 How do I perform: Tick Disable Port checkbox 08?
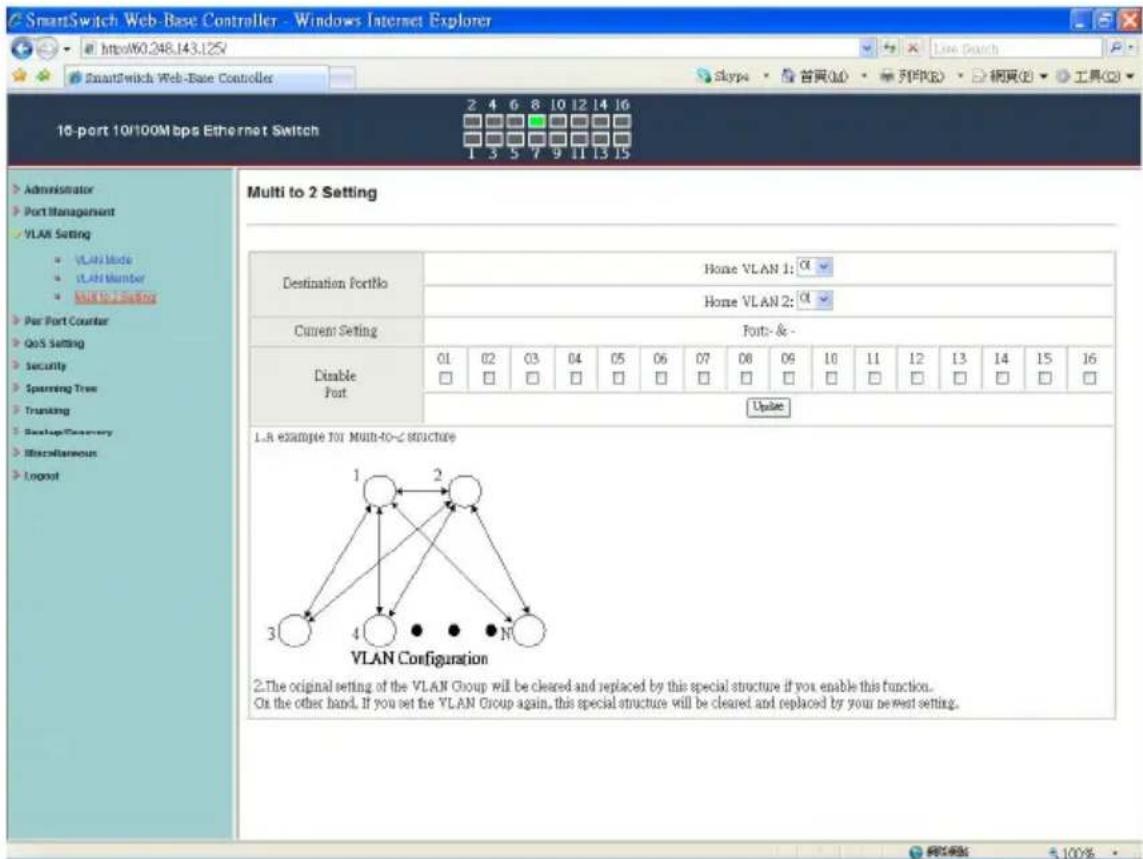(746, 378)
